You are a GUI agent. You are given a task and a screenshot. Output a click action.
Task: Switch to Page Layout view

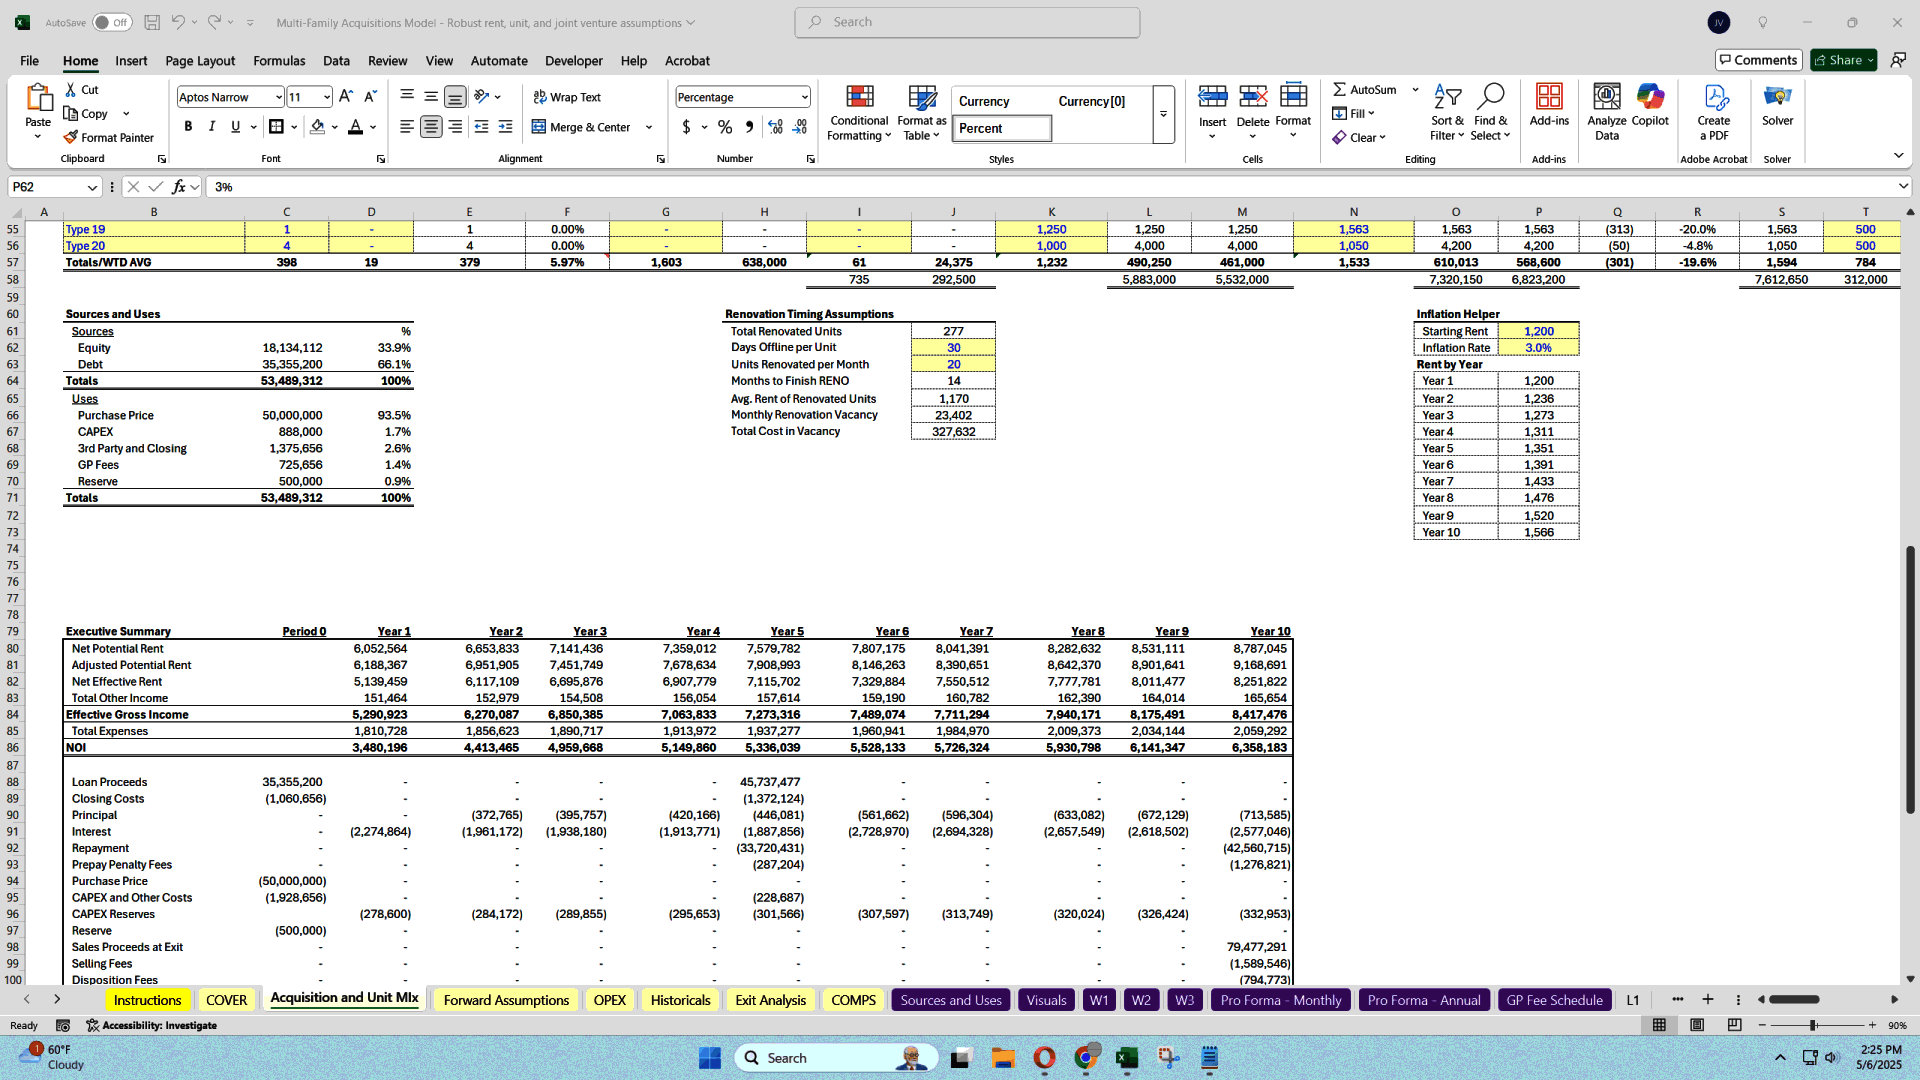coord(1697,1025)
